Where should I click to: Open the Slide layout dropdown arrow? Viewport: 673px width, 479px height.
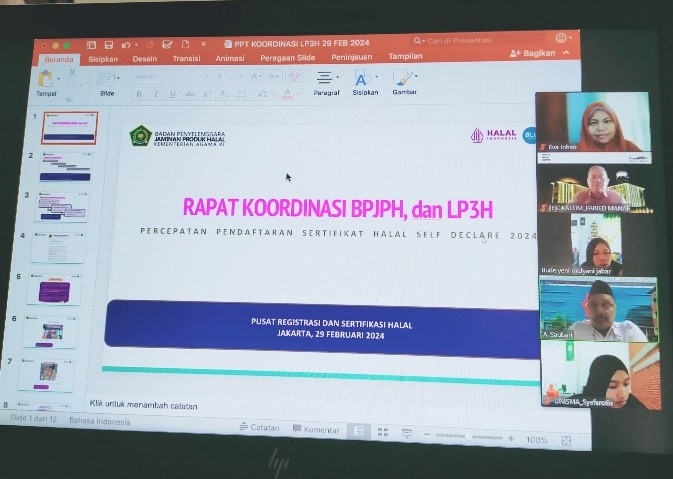tap(118, 78)
